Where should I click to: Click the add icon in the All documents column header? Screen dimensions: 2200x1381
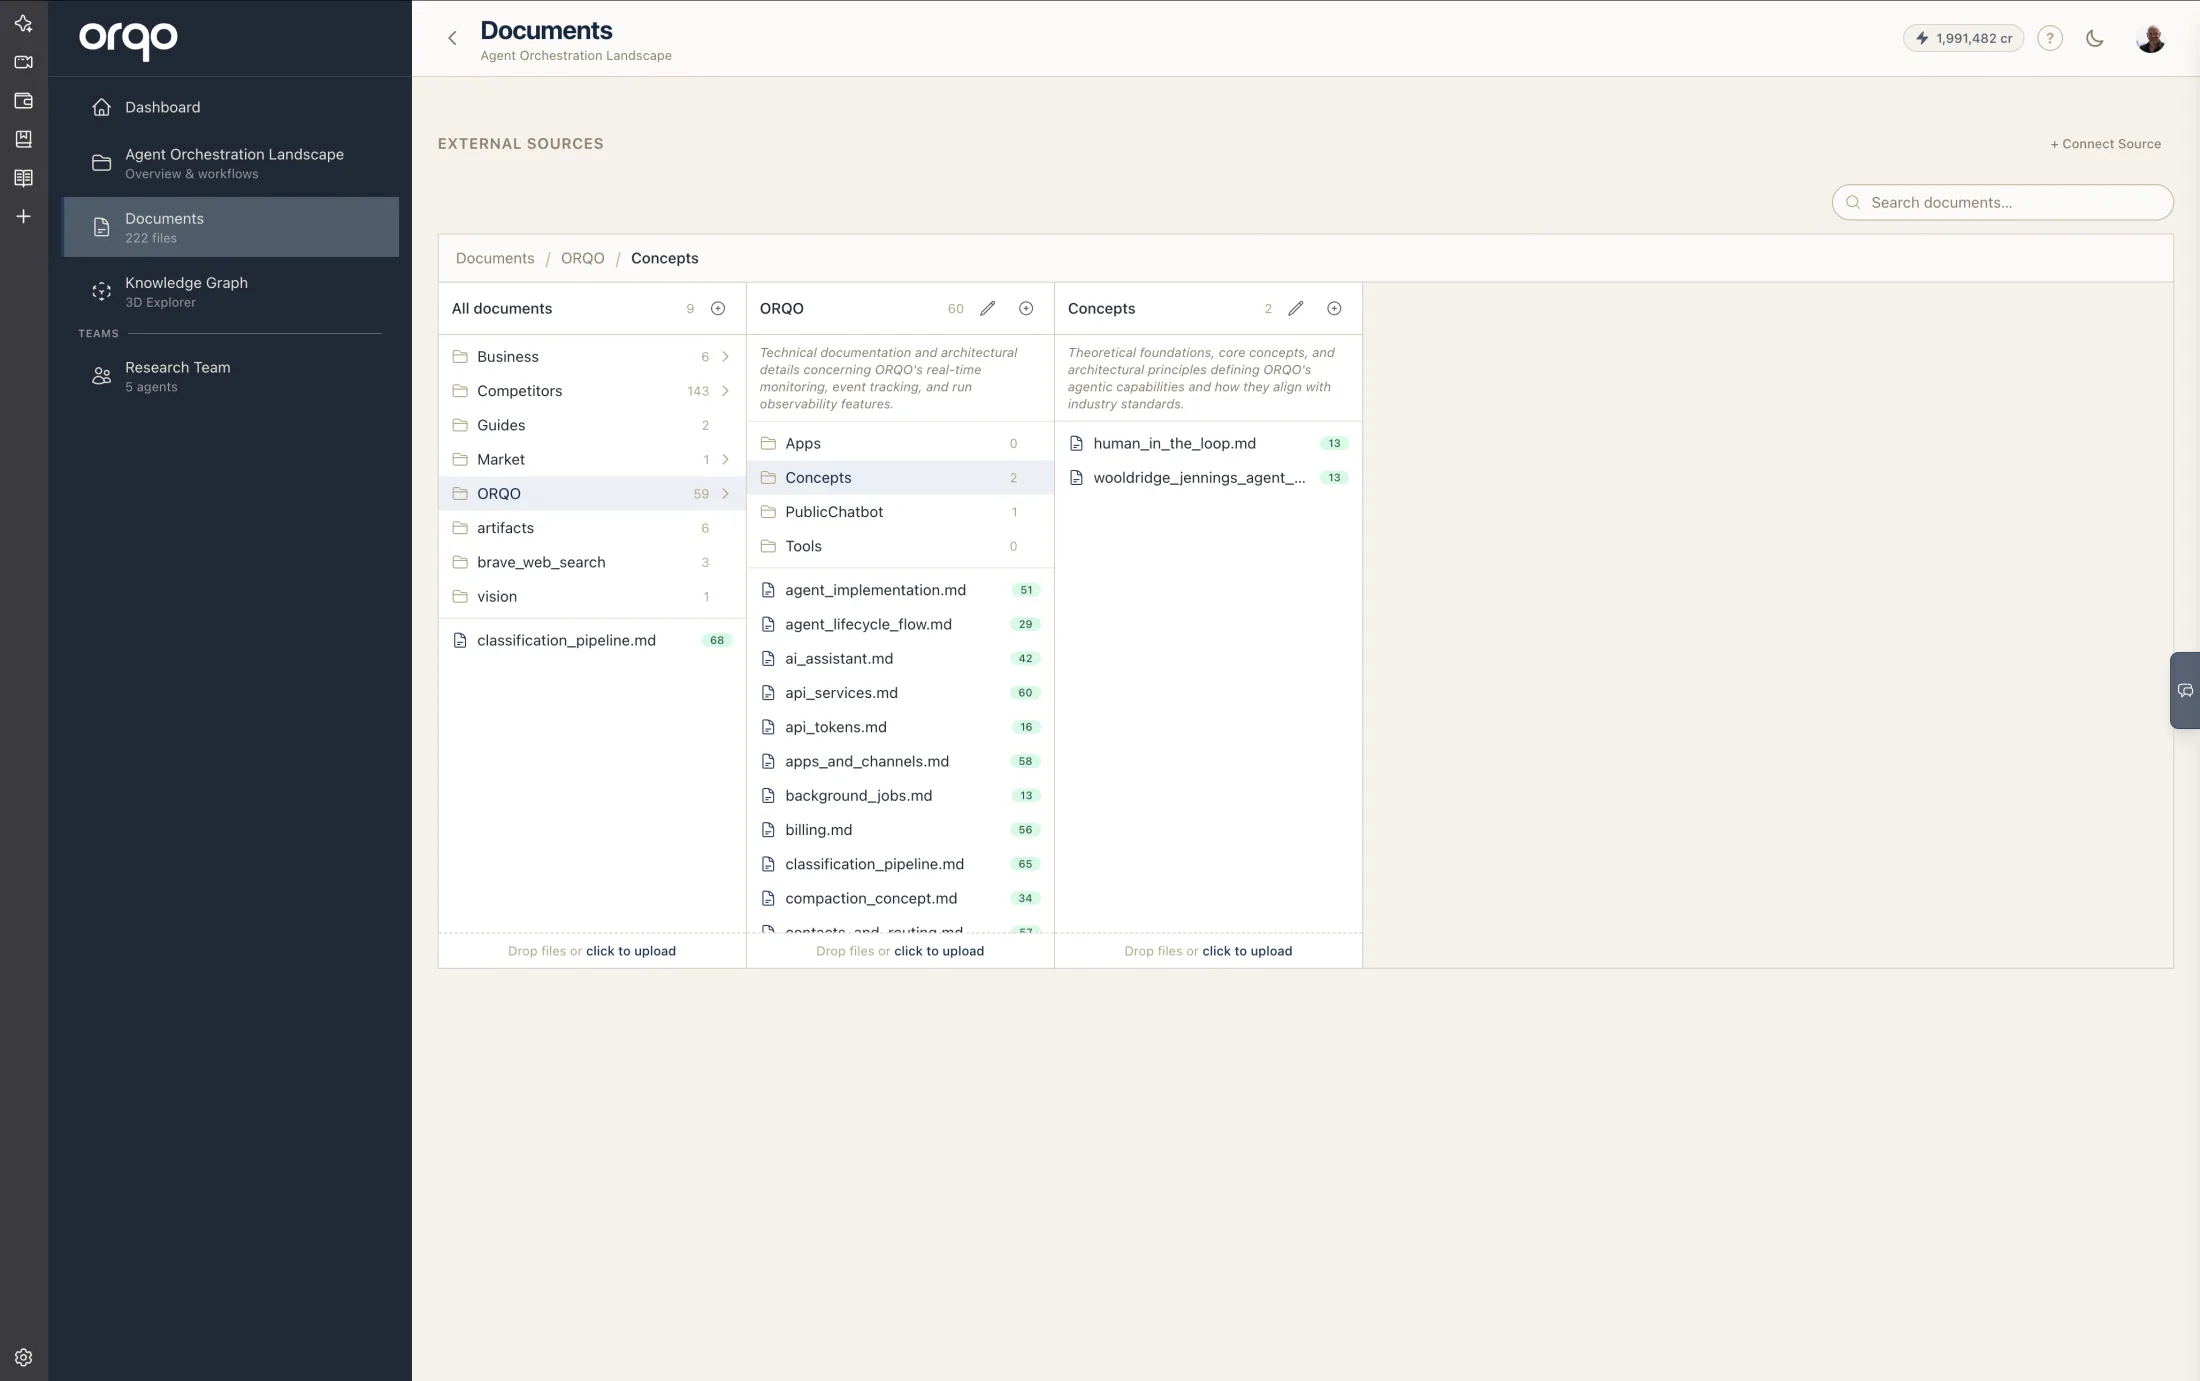[718, 308]
